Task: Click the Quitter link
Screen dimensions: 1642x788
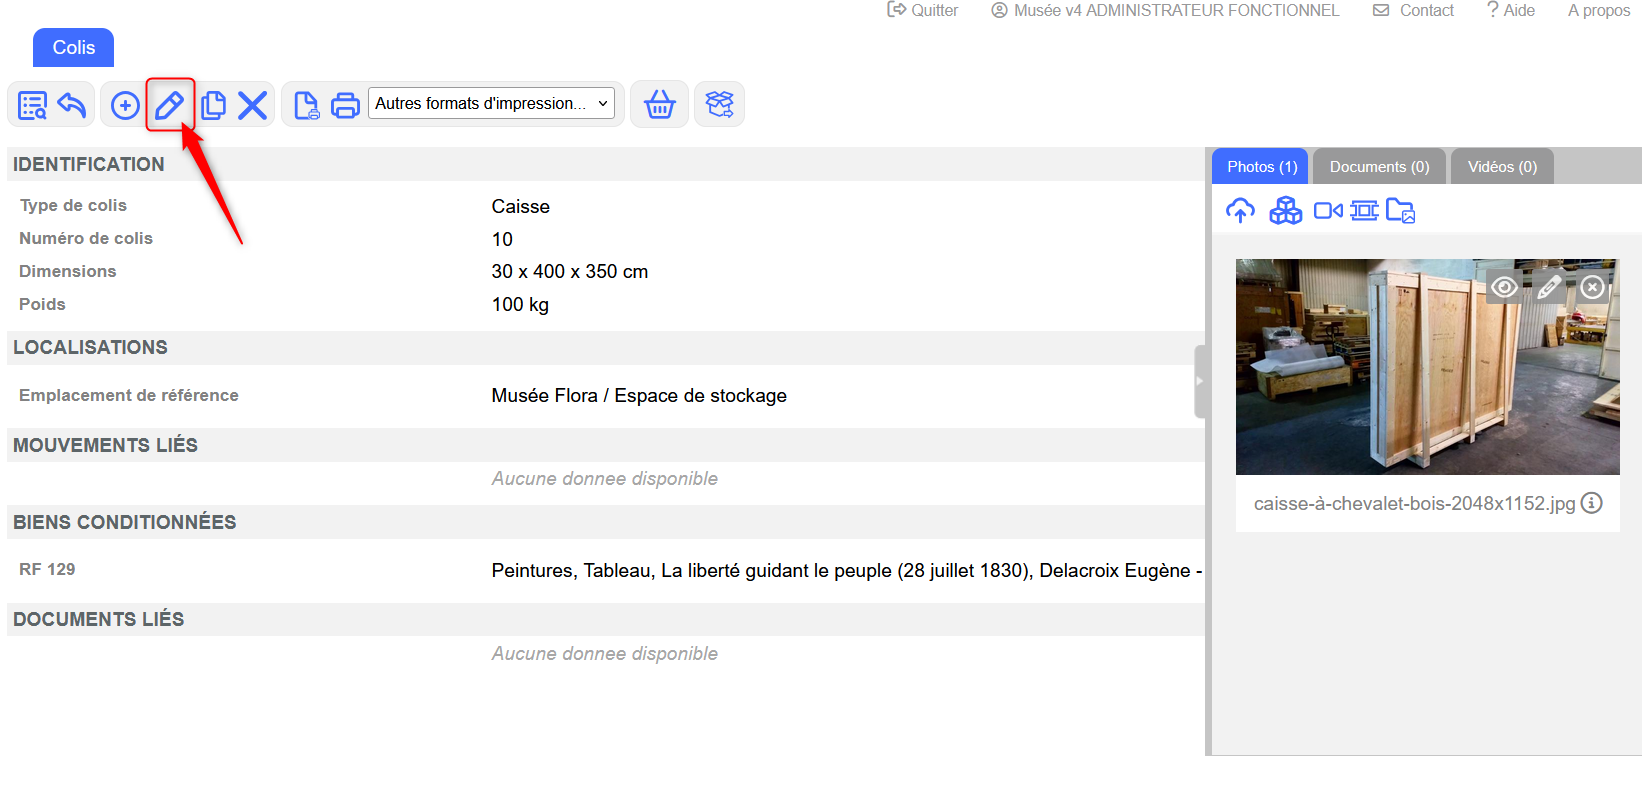Action: click(922, 10)
